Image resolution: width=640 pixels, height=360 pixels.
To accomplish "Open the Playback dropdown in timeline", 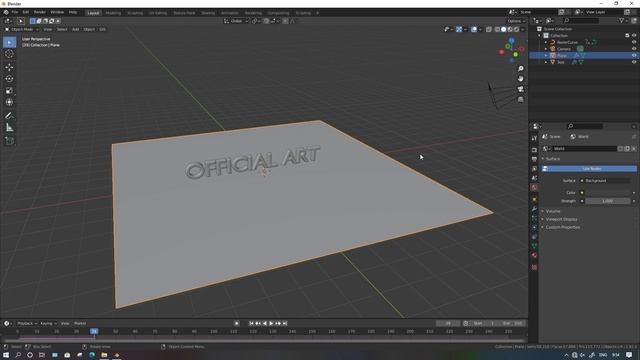I will point(27,323).
